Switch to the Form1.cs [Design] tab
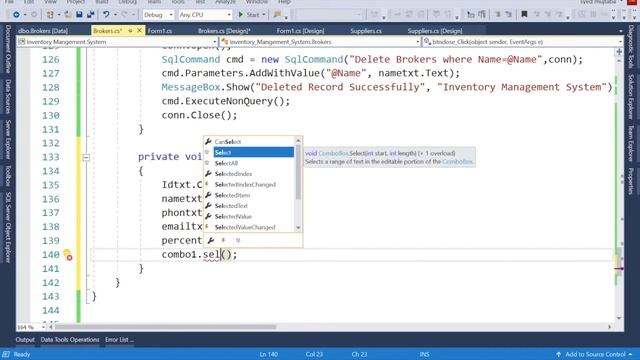This screenshot has height=360, width=640. point(300,31)
